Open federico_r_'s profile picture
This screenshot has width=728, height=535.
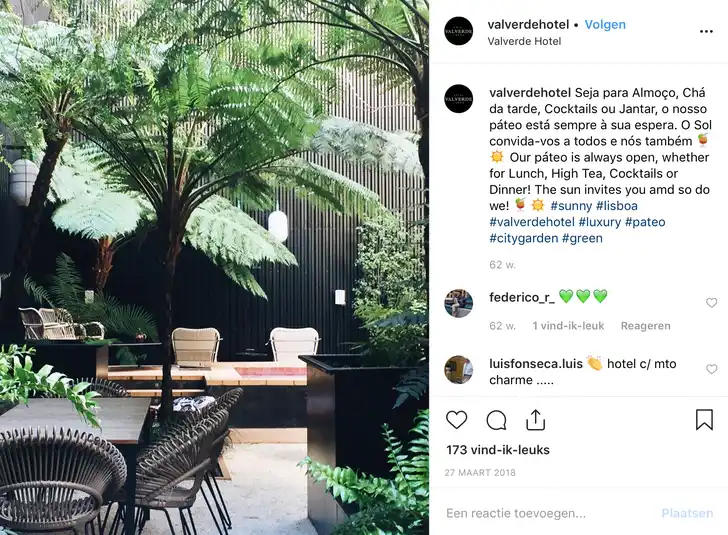click(x=459, y=303)
